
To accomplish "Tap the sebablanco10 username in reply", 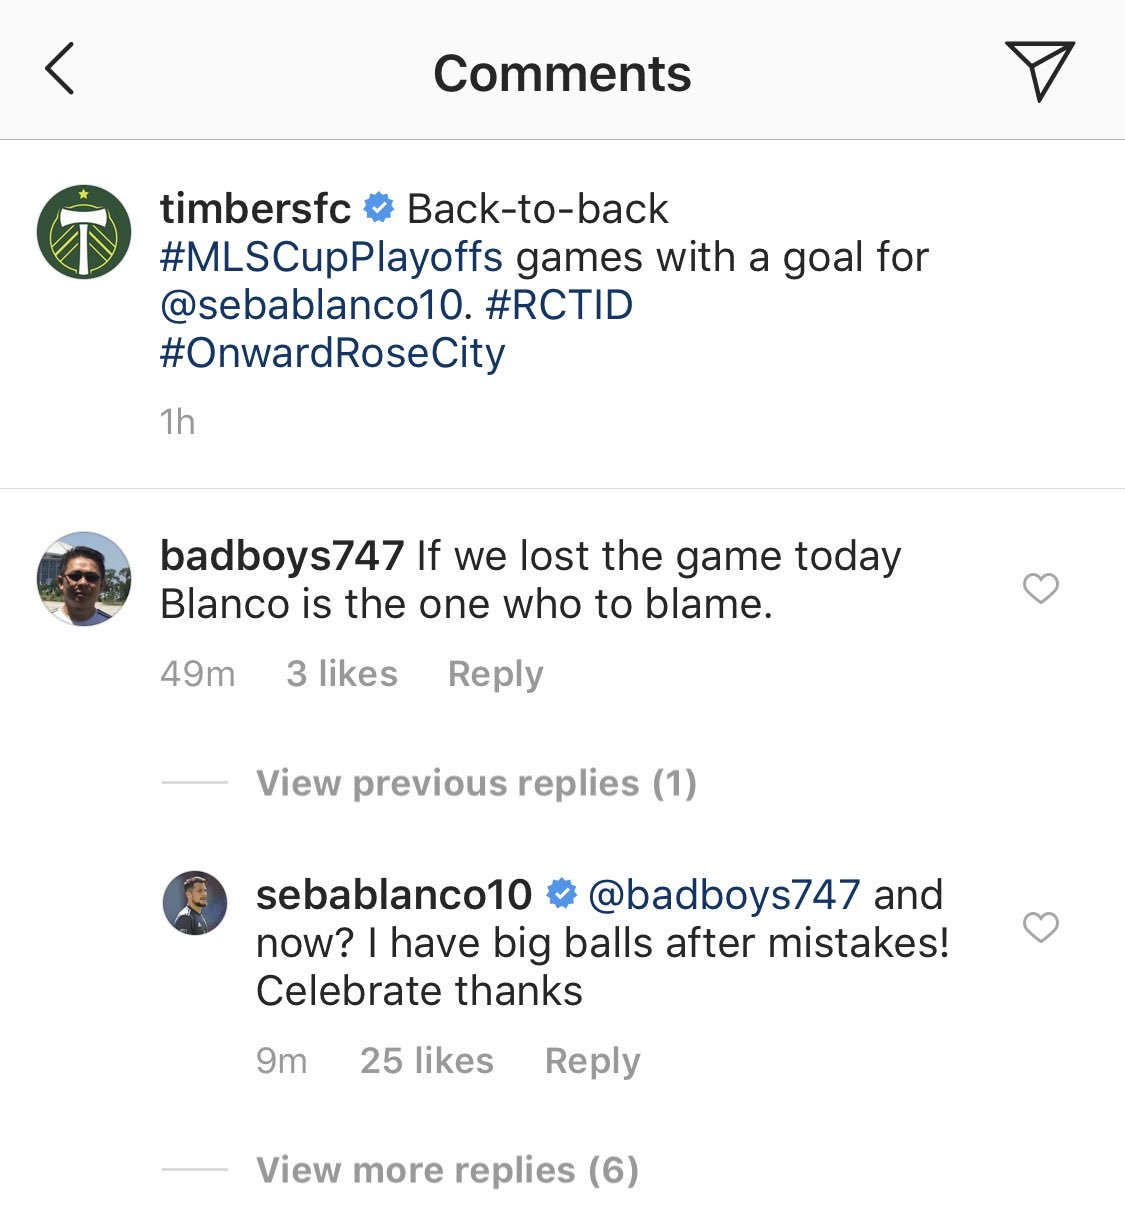I will [x=394, y=895].
